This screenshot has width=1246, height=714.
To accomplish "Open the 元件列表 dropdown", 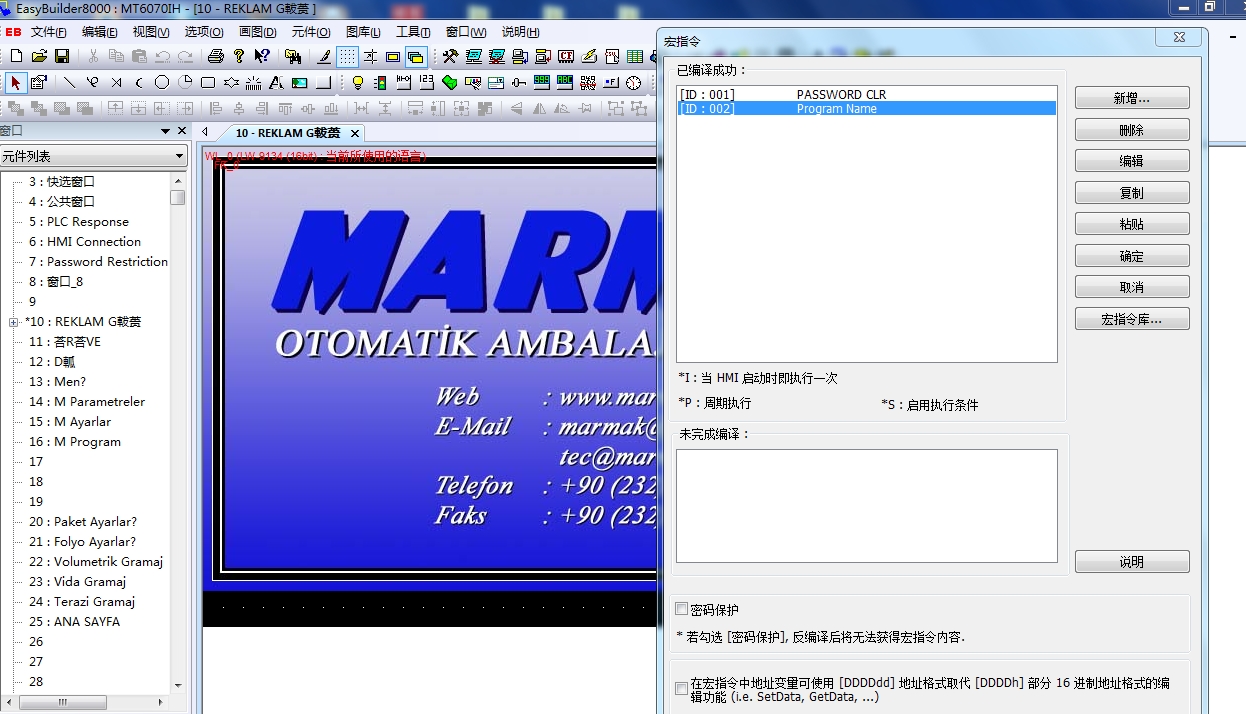I will click(180, 156).
